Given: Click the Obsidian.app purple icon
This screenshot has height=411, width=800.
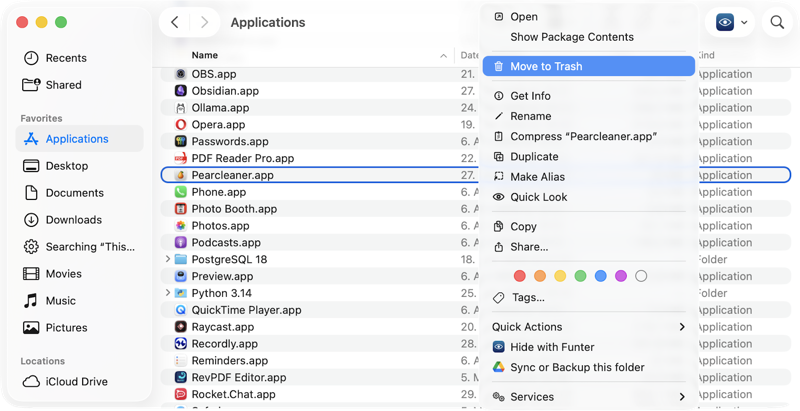Looking at the screenshot, I should tap(181, 91).
